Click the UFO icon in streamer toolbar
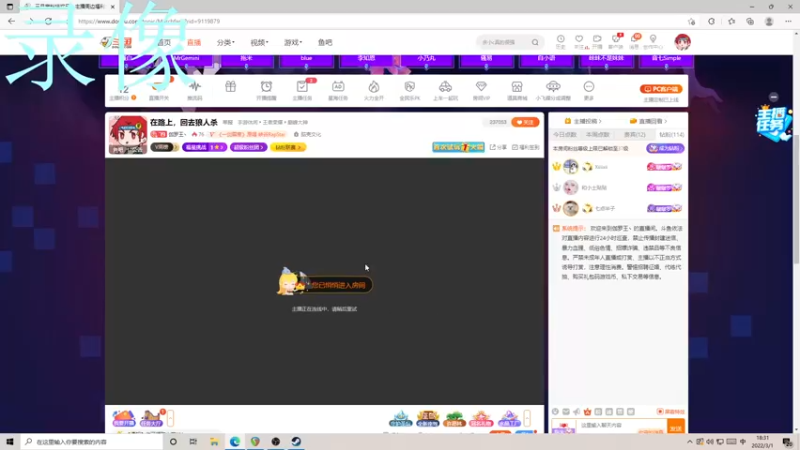This screenshot has height=450, width=800. [x=553, y=87]
